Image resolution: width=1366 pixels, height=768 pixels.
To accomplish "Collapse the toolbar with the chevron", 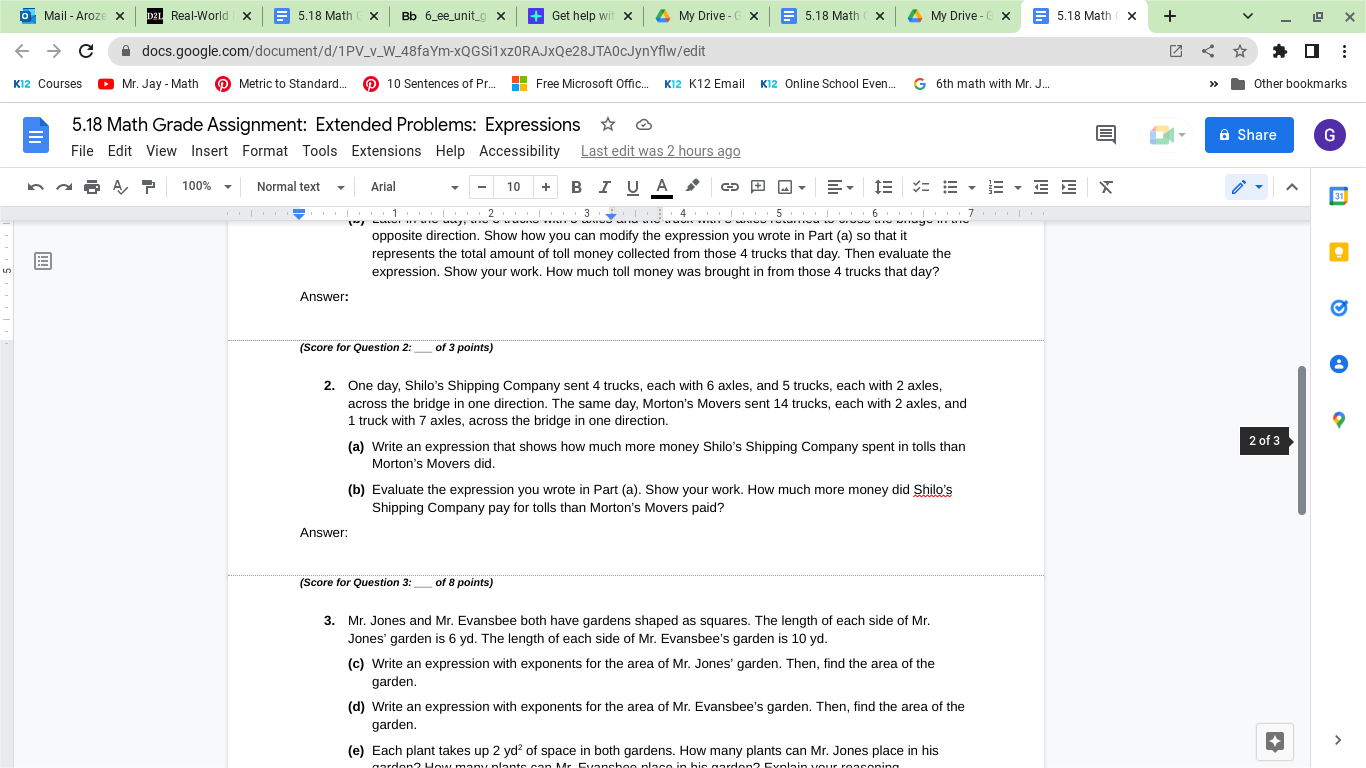I will pos(1292,187).
